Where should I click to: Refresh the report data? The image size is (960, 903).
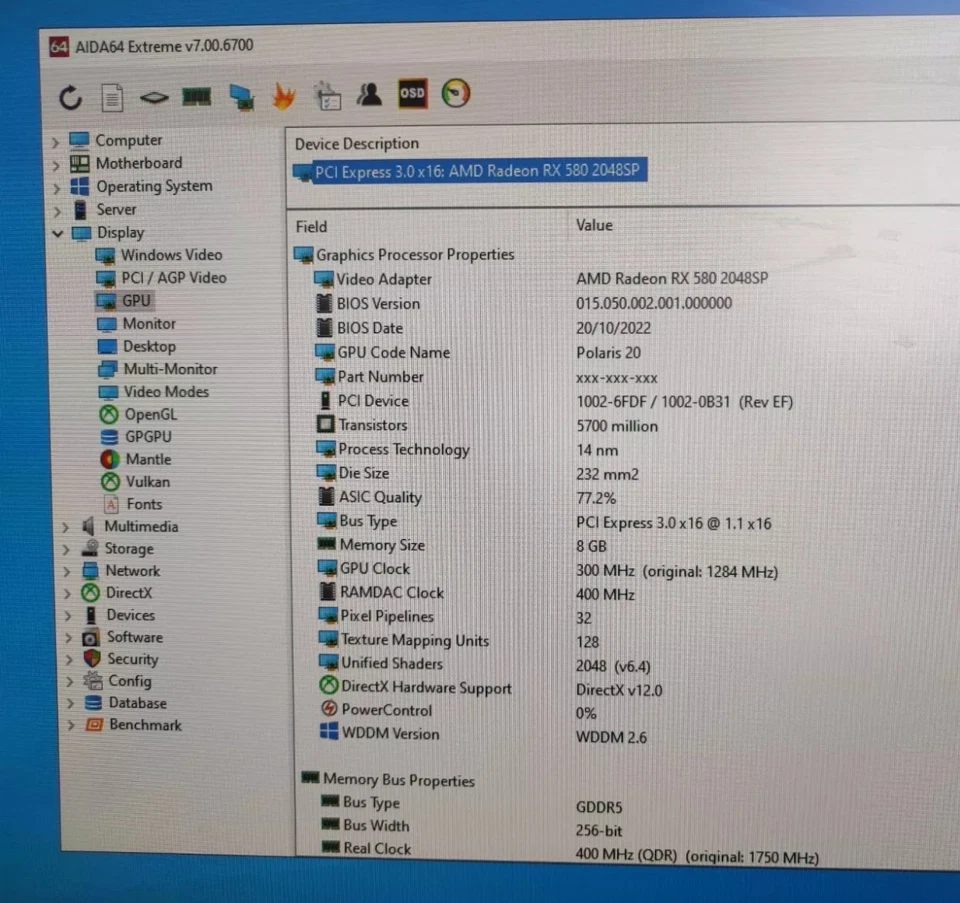pyautogui.click(x=68, y=96)
